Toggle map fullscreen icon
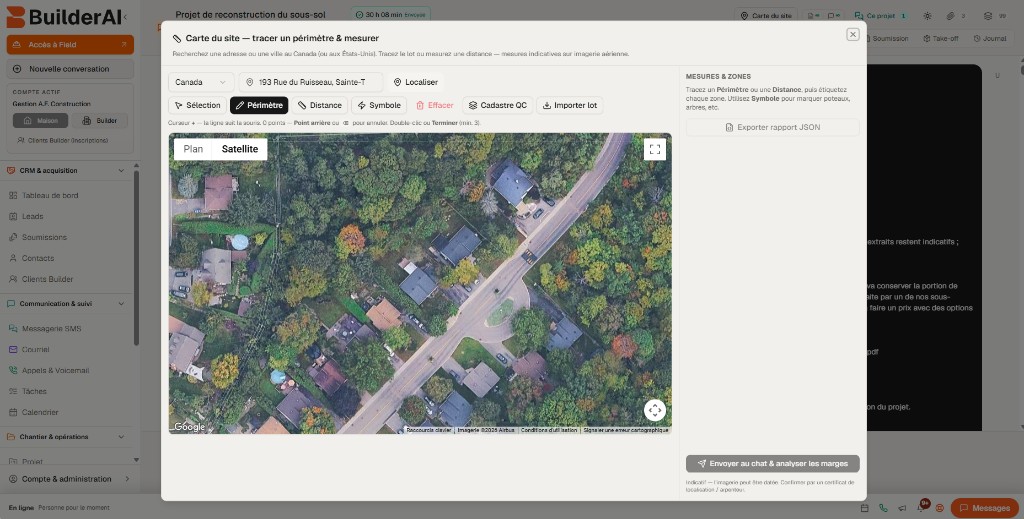1024x519 pixels. point(655,149)
